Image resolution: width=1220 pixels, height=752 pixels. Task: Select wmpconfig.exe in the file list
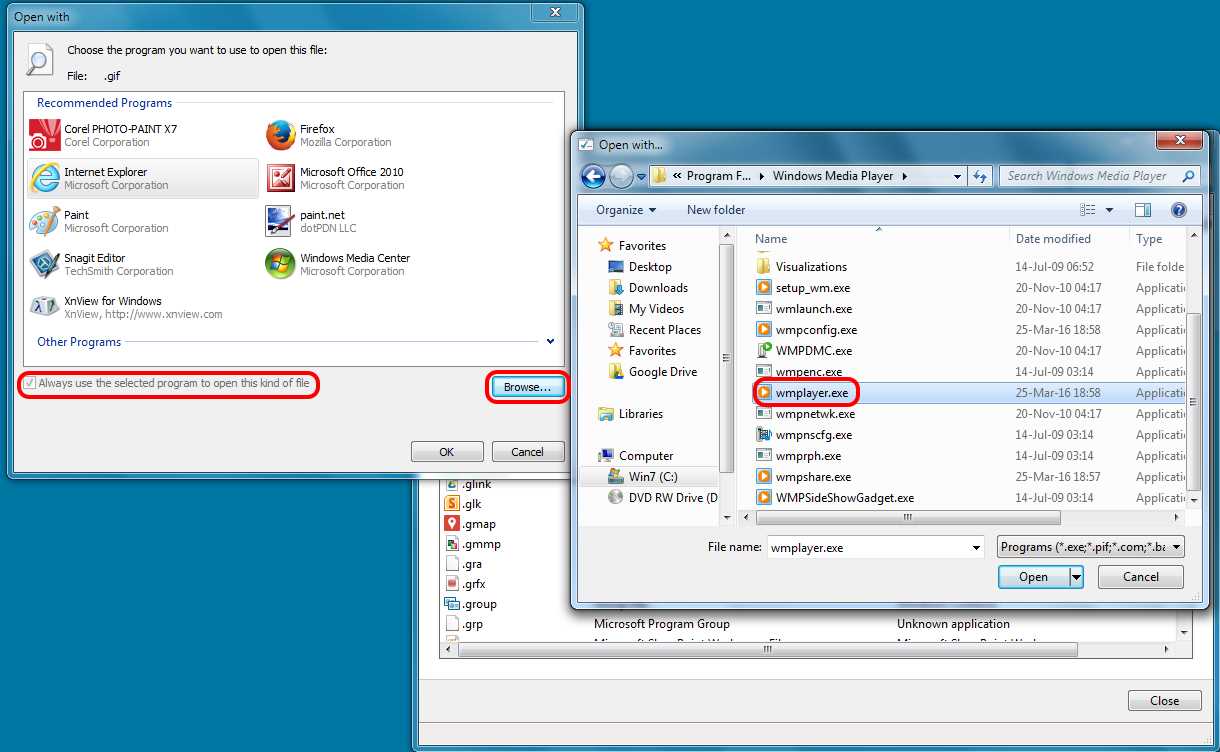816,330
